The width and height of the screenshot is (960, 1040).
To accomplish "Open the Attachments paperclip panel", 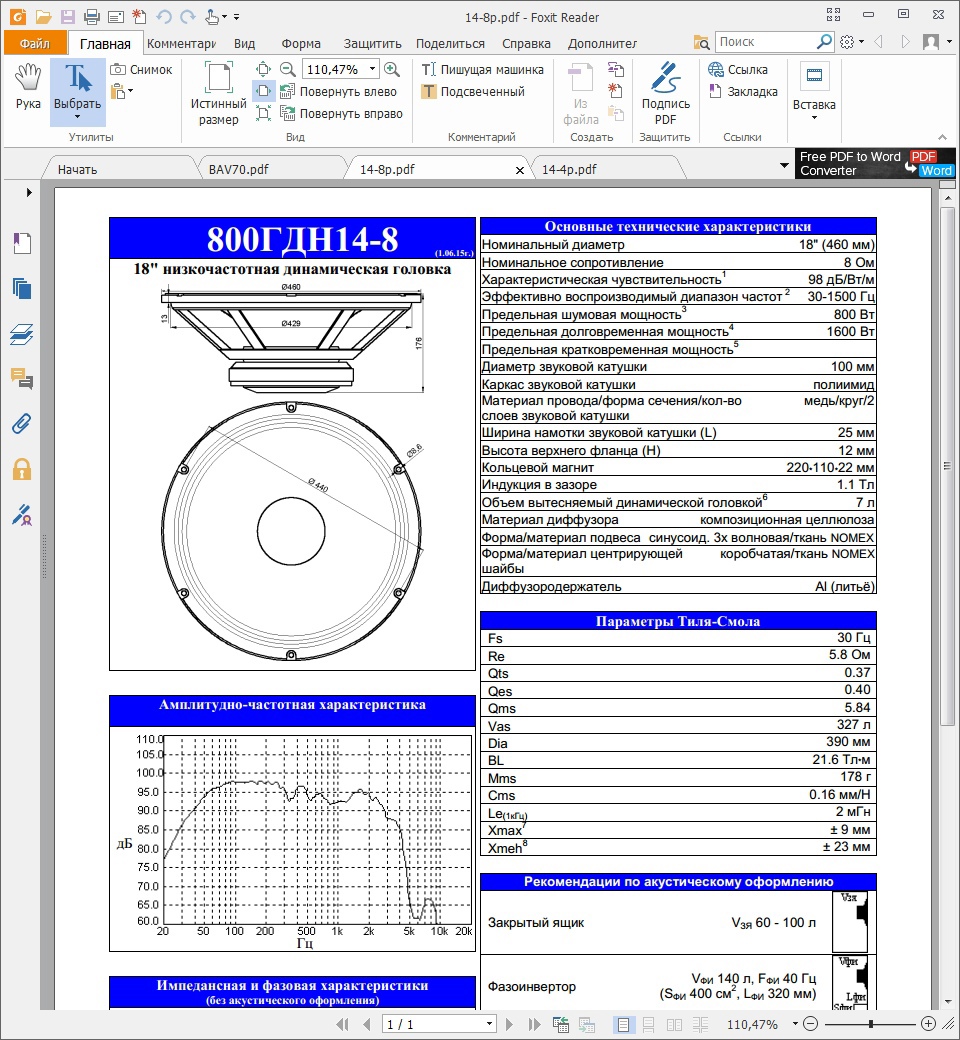I will pos(21,423).
